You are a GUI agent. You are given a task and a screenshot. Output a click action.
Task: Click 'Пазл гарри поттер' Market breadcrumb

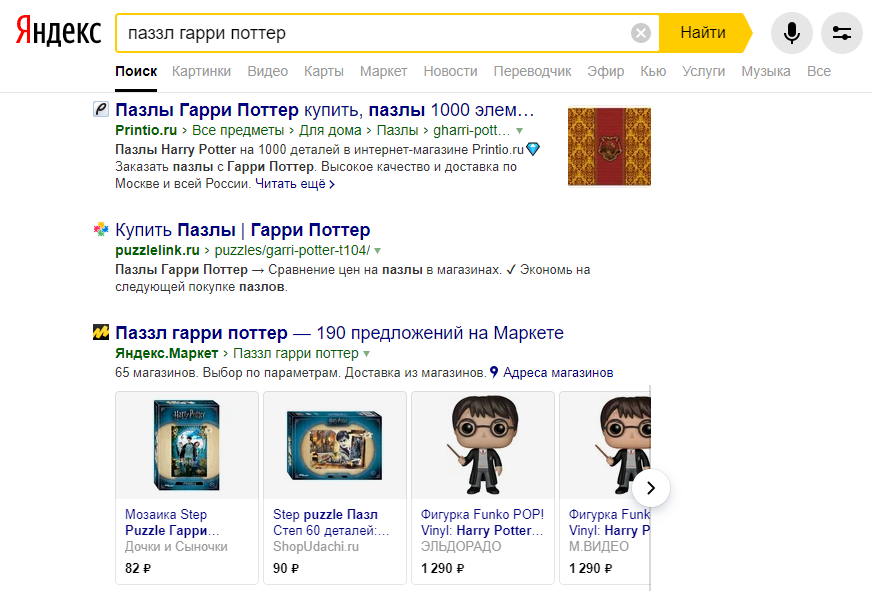click(x=296, y=353)
